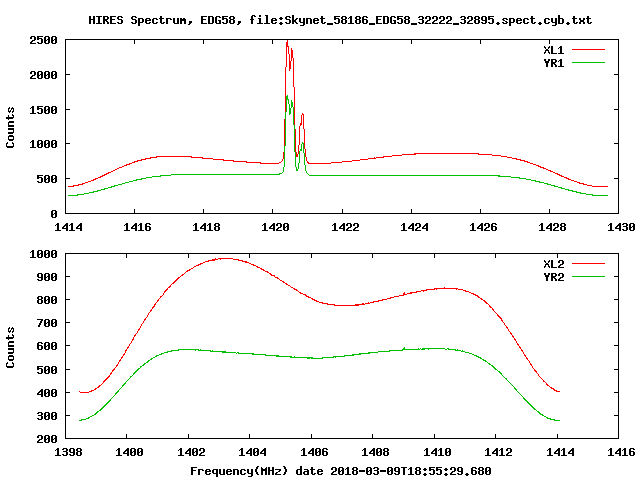Image resolution: width=640 pixels, height=480 pixels.
Task: Click the 1418 x-axis tick label
Action: click(x=206, y=227)
